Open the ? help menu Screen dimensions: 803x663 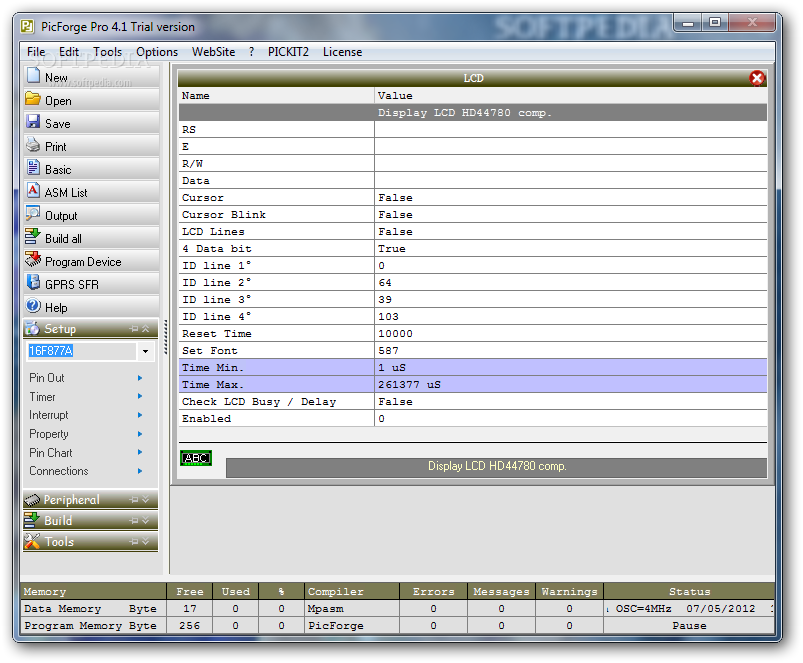tap(251, 52)
